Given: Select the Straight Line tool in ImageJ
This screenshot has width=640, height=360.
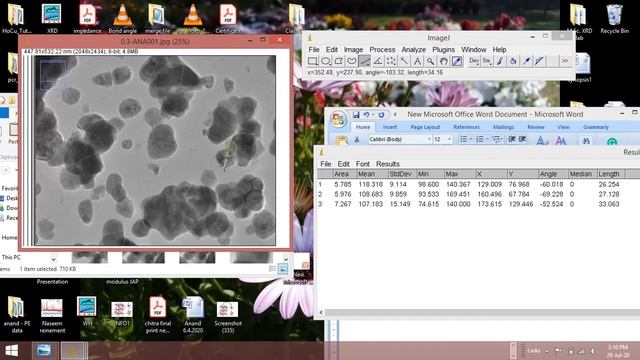Looking at the screenshot, I should pos(365,61).
